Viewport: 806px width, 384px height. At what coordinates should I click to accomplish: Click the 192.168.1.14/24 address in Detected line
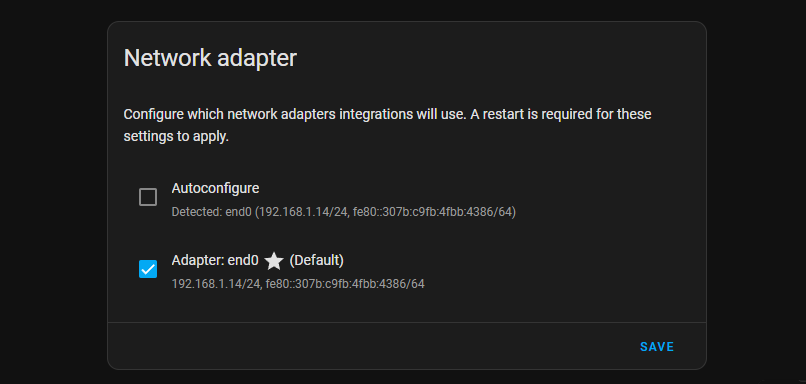coord(304,212)
